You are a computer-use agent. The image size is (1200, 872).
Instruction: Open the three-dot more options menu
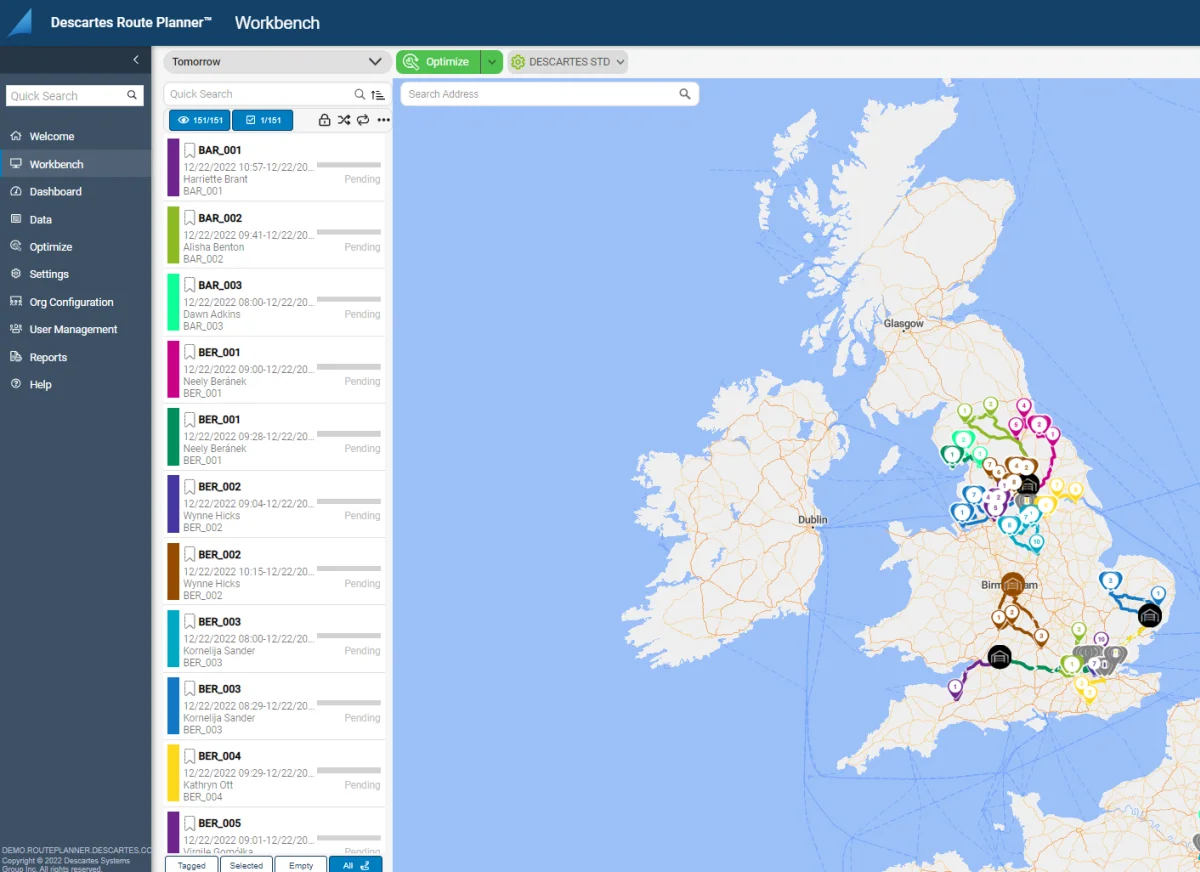383,120
